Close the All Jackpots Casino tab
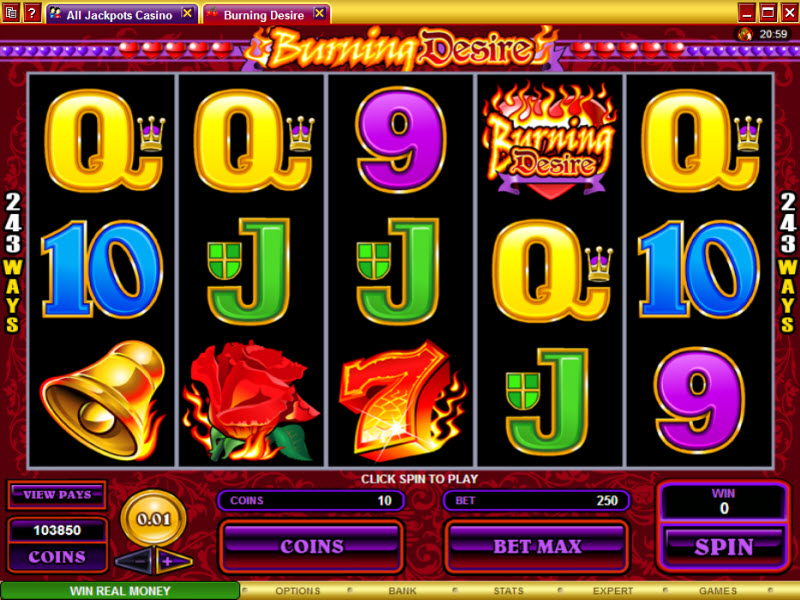Screen dimensions: 800x600 pos(187,13)
